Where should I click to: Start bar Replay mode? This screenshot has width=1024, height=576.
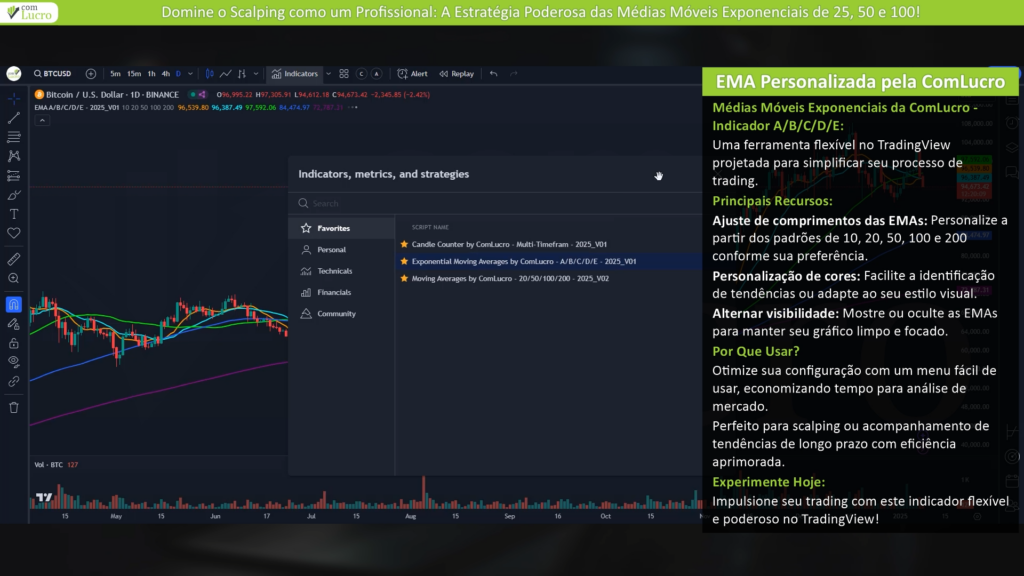(456, 74)
